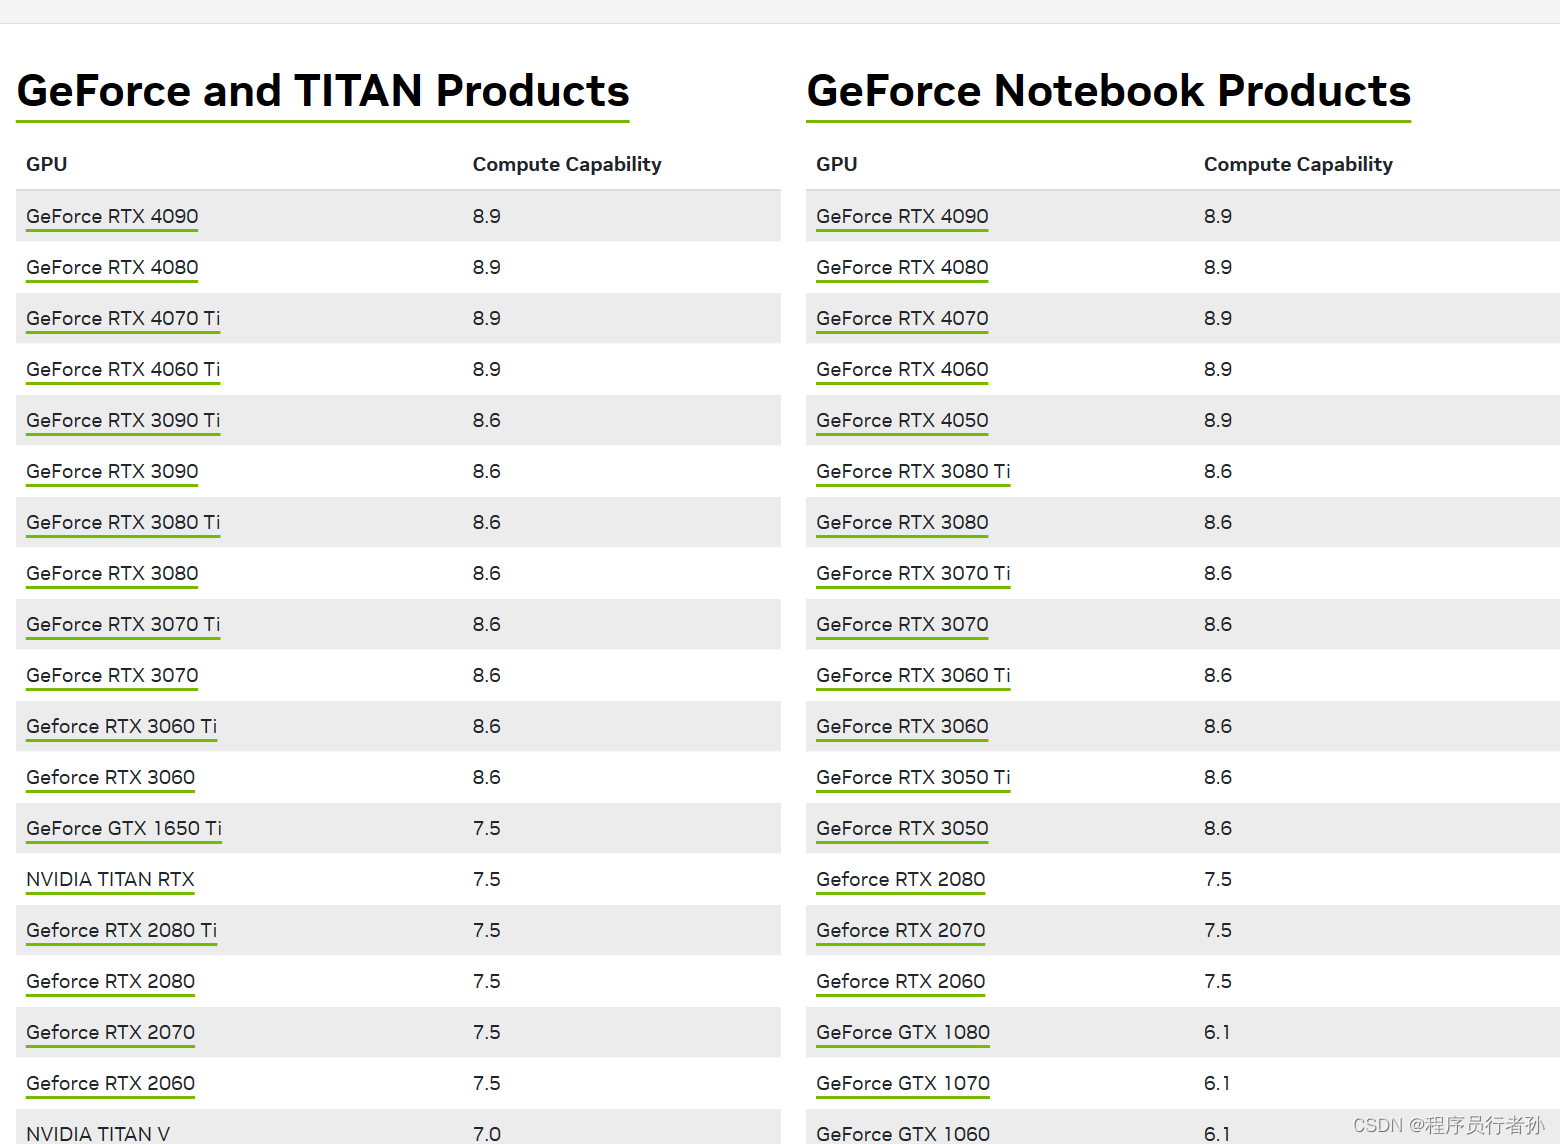Open Geforce RTX 3060 link in TITAN Products table

coord(110,777)
